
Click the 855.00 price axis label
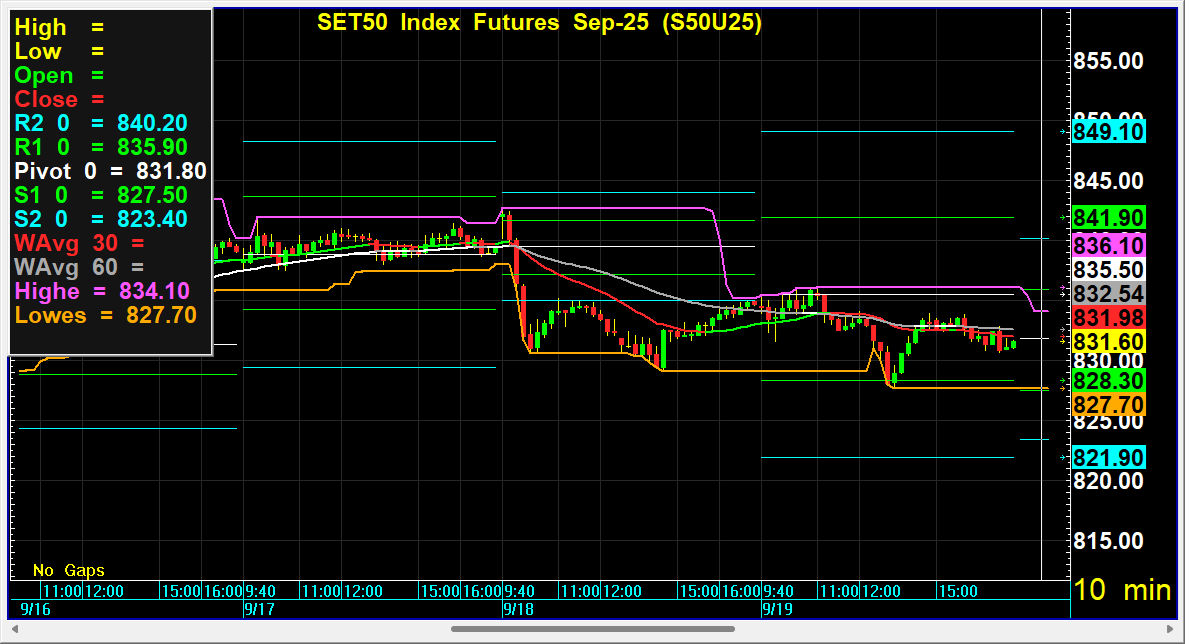(x=1109, y=61)
